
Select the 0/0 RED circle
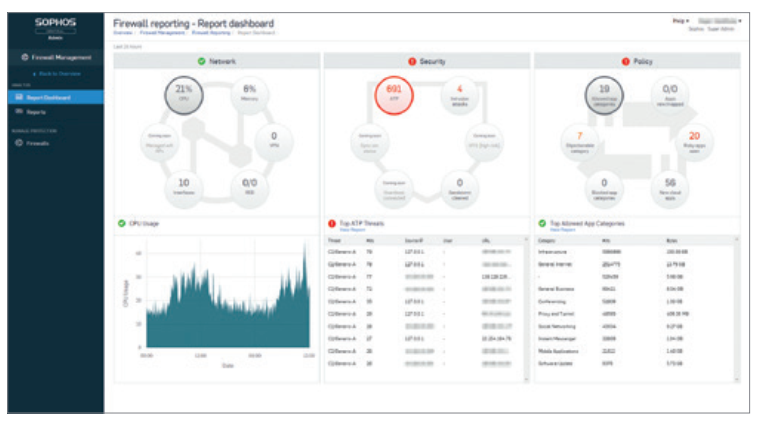point(249,189)
